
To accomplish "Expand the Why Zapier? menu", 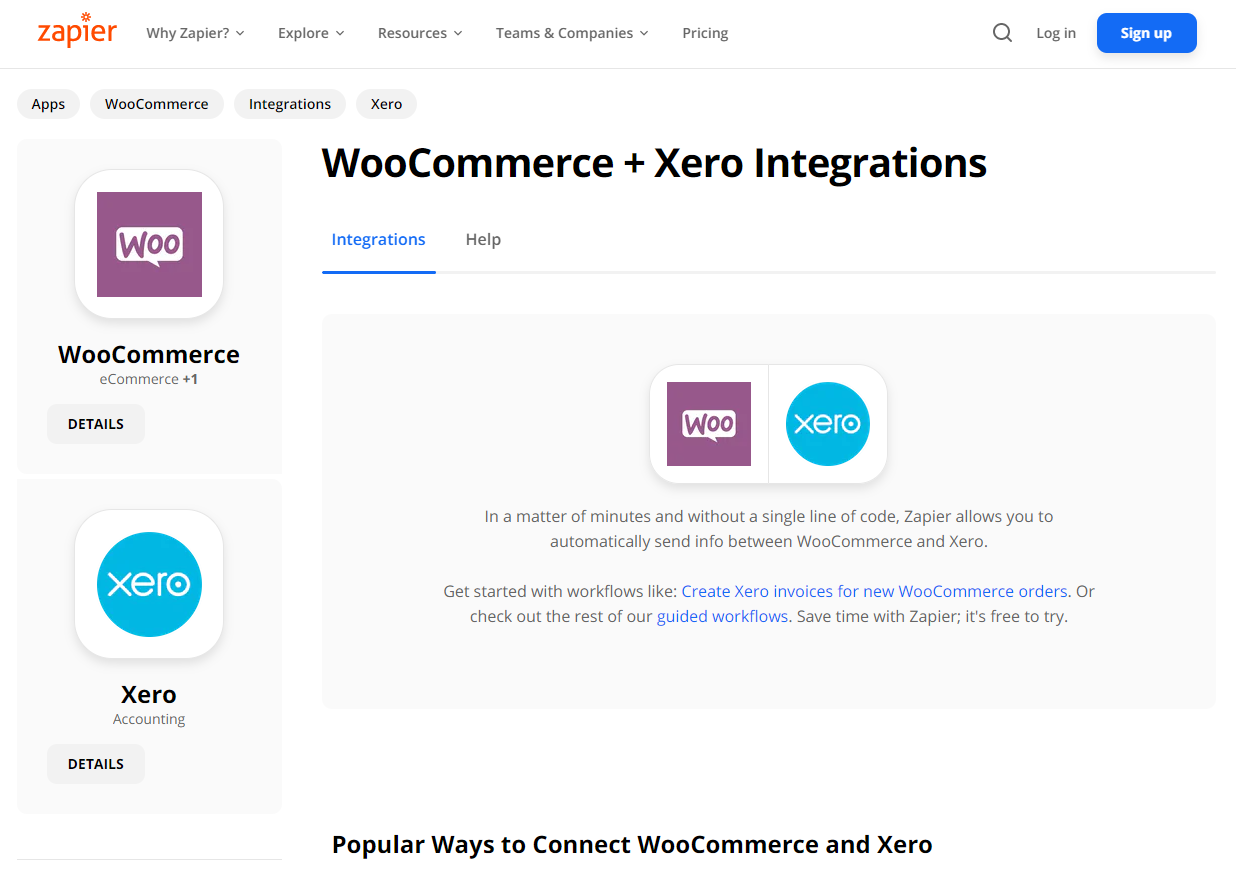I will coord(195,33).
